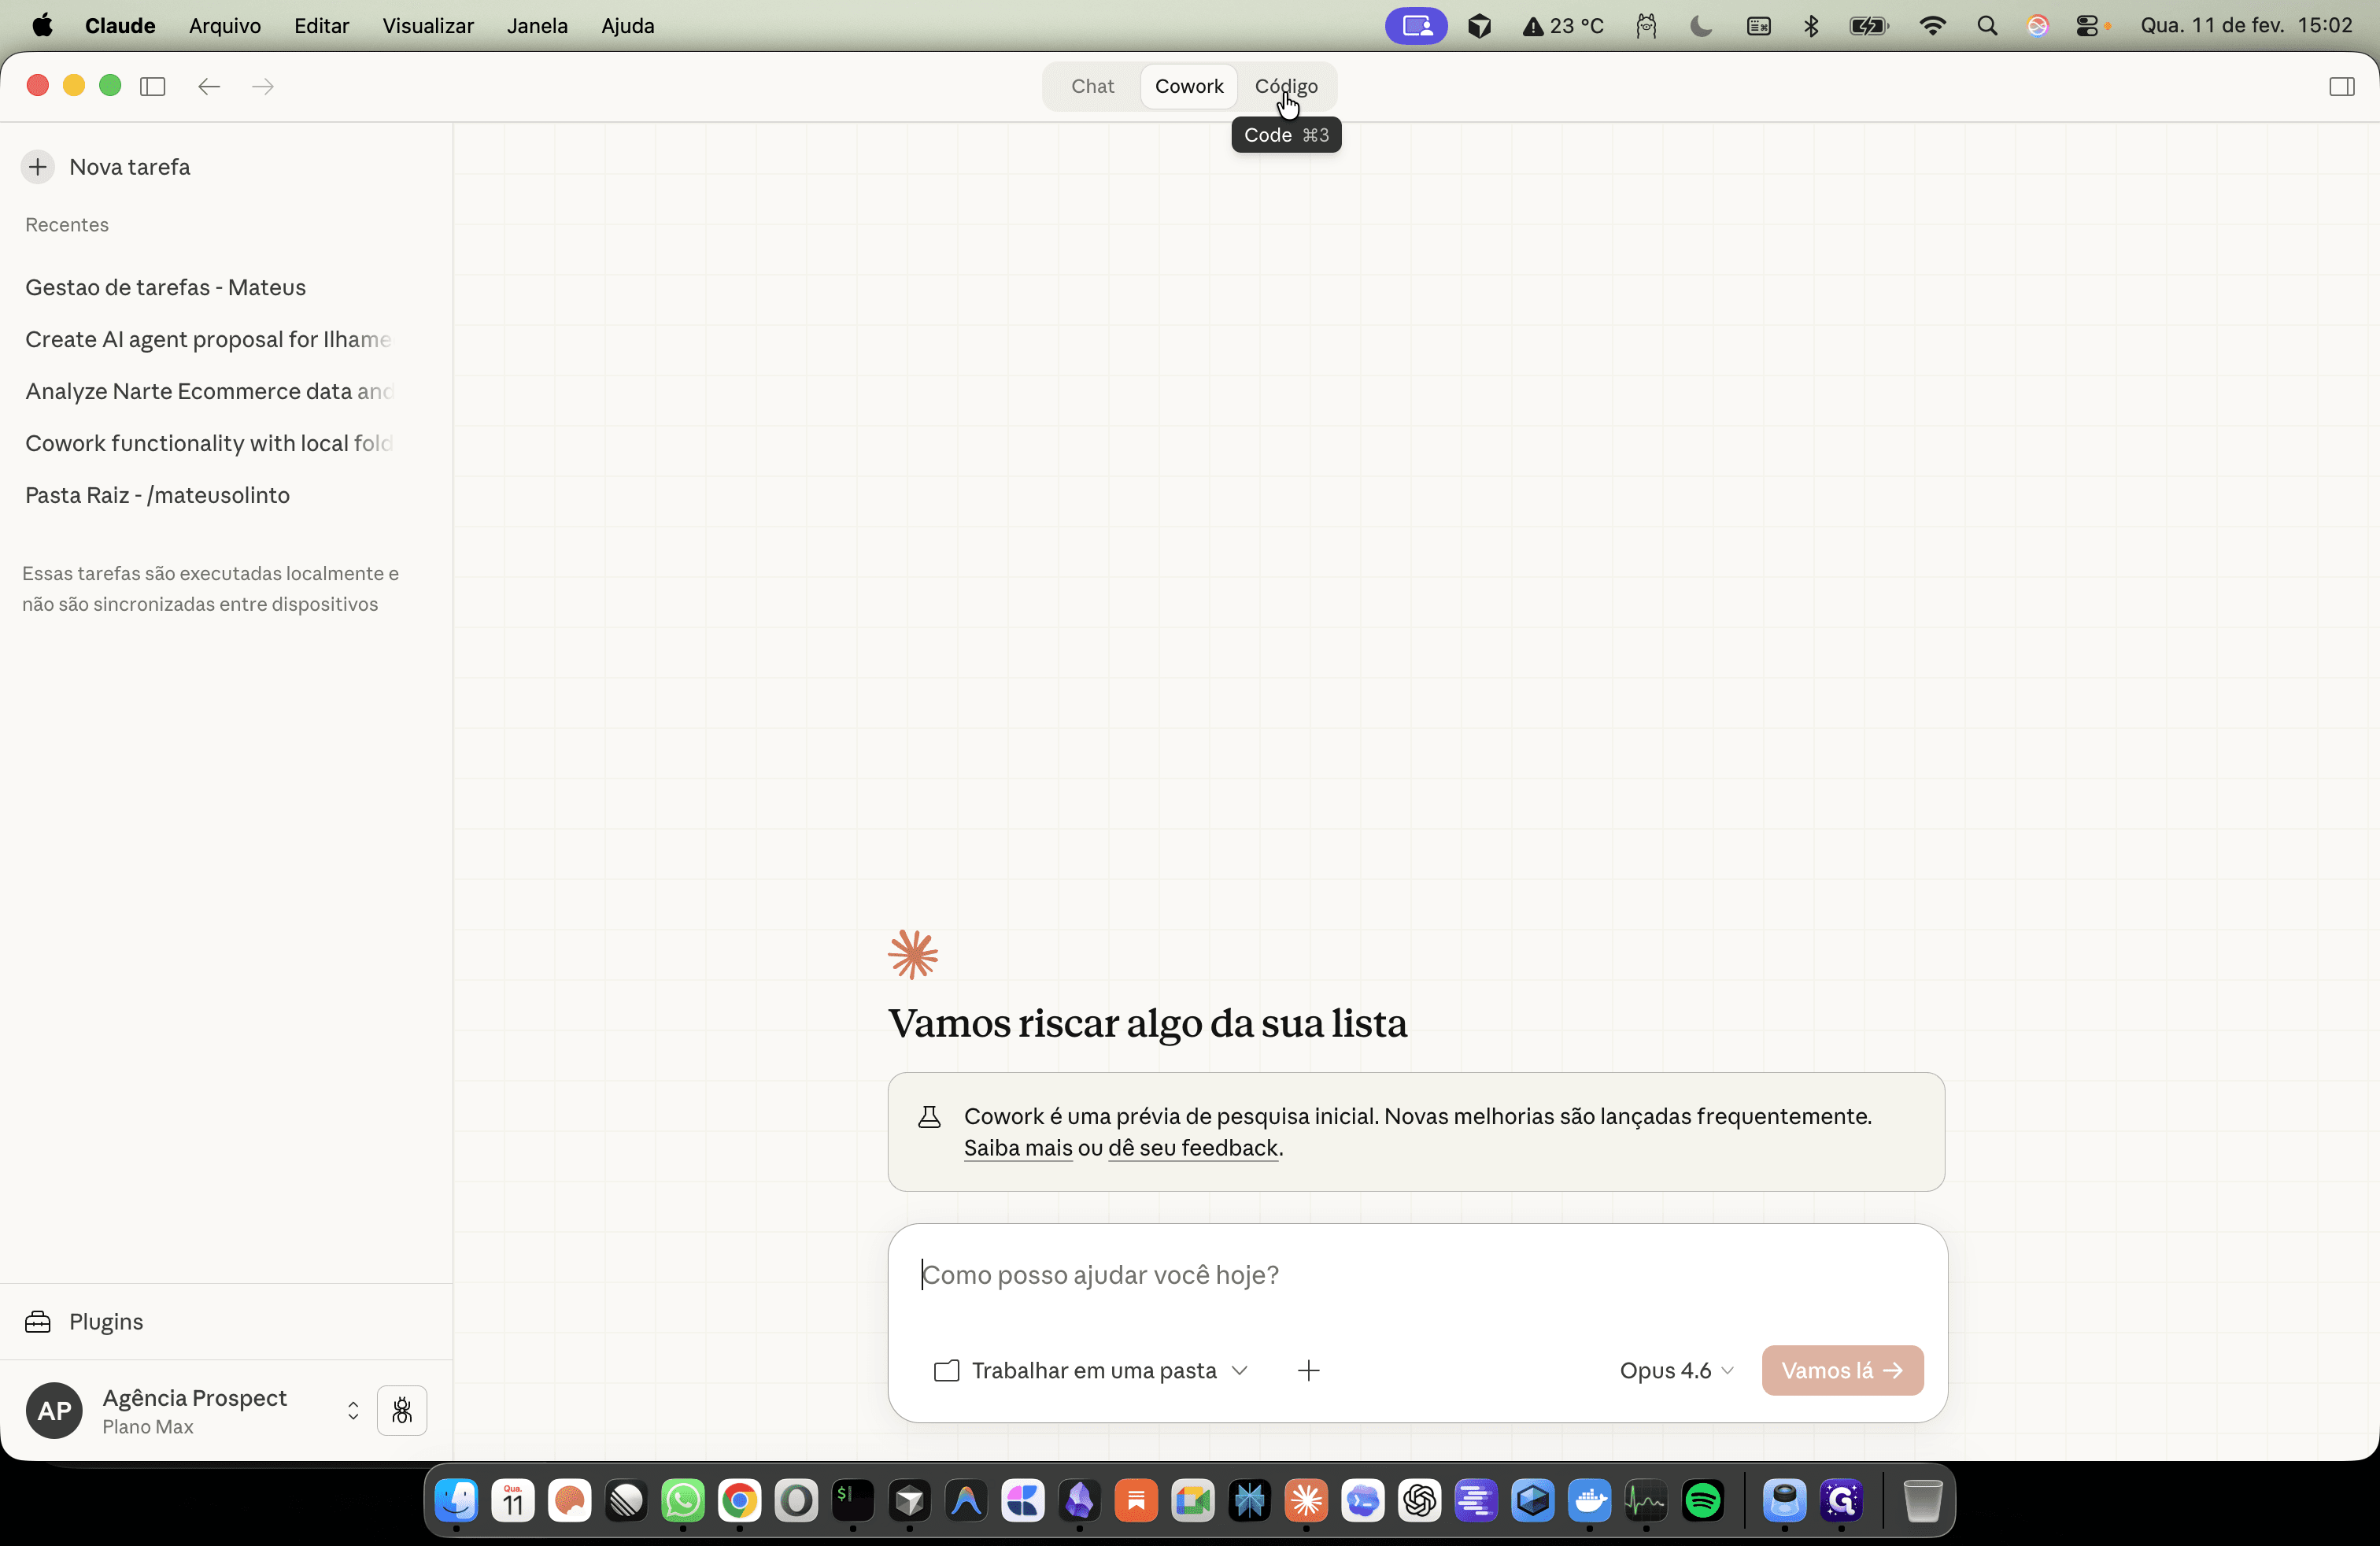Open Finder from the Dock

[x=456, y=1500]
